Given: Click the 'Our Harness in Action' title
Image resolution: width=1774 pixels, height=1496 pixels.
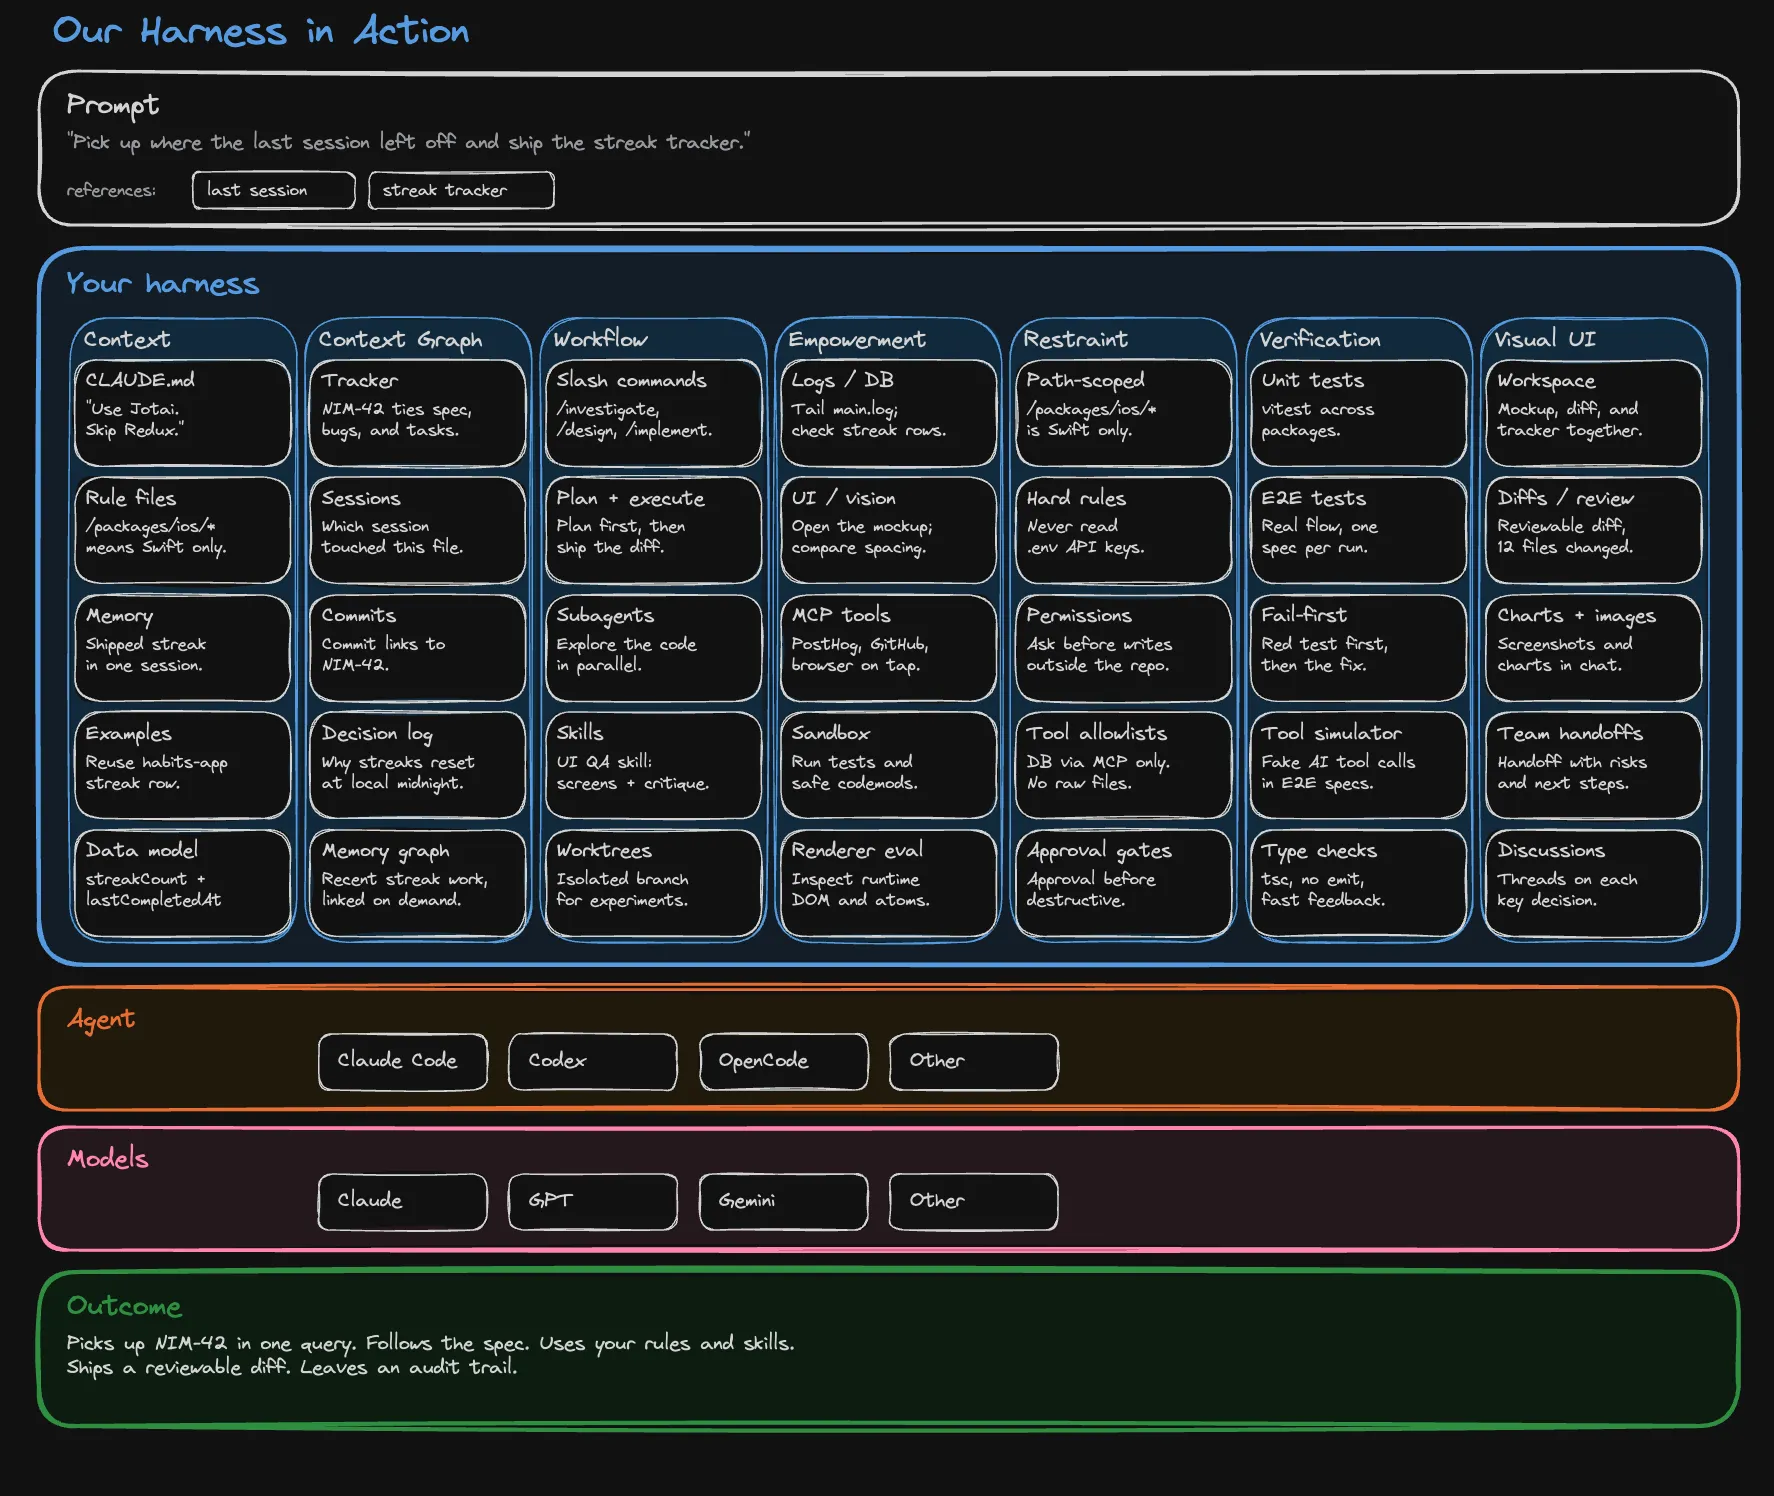Looking at the screenshot, I should (x=260, y=31).
